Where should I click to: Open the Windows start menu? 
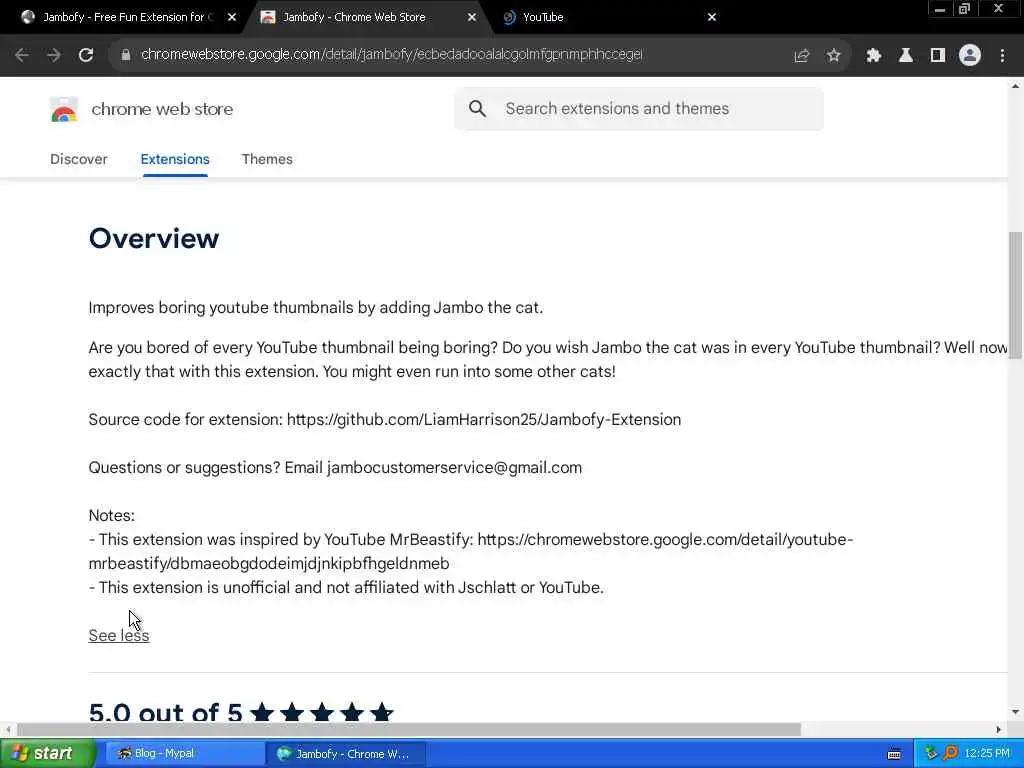[x=47, y=754]
